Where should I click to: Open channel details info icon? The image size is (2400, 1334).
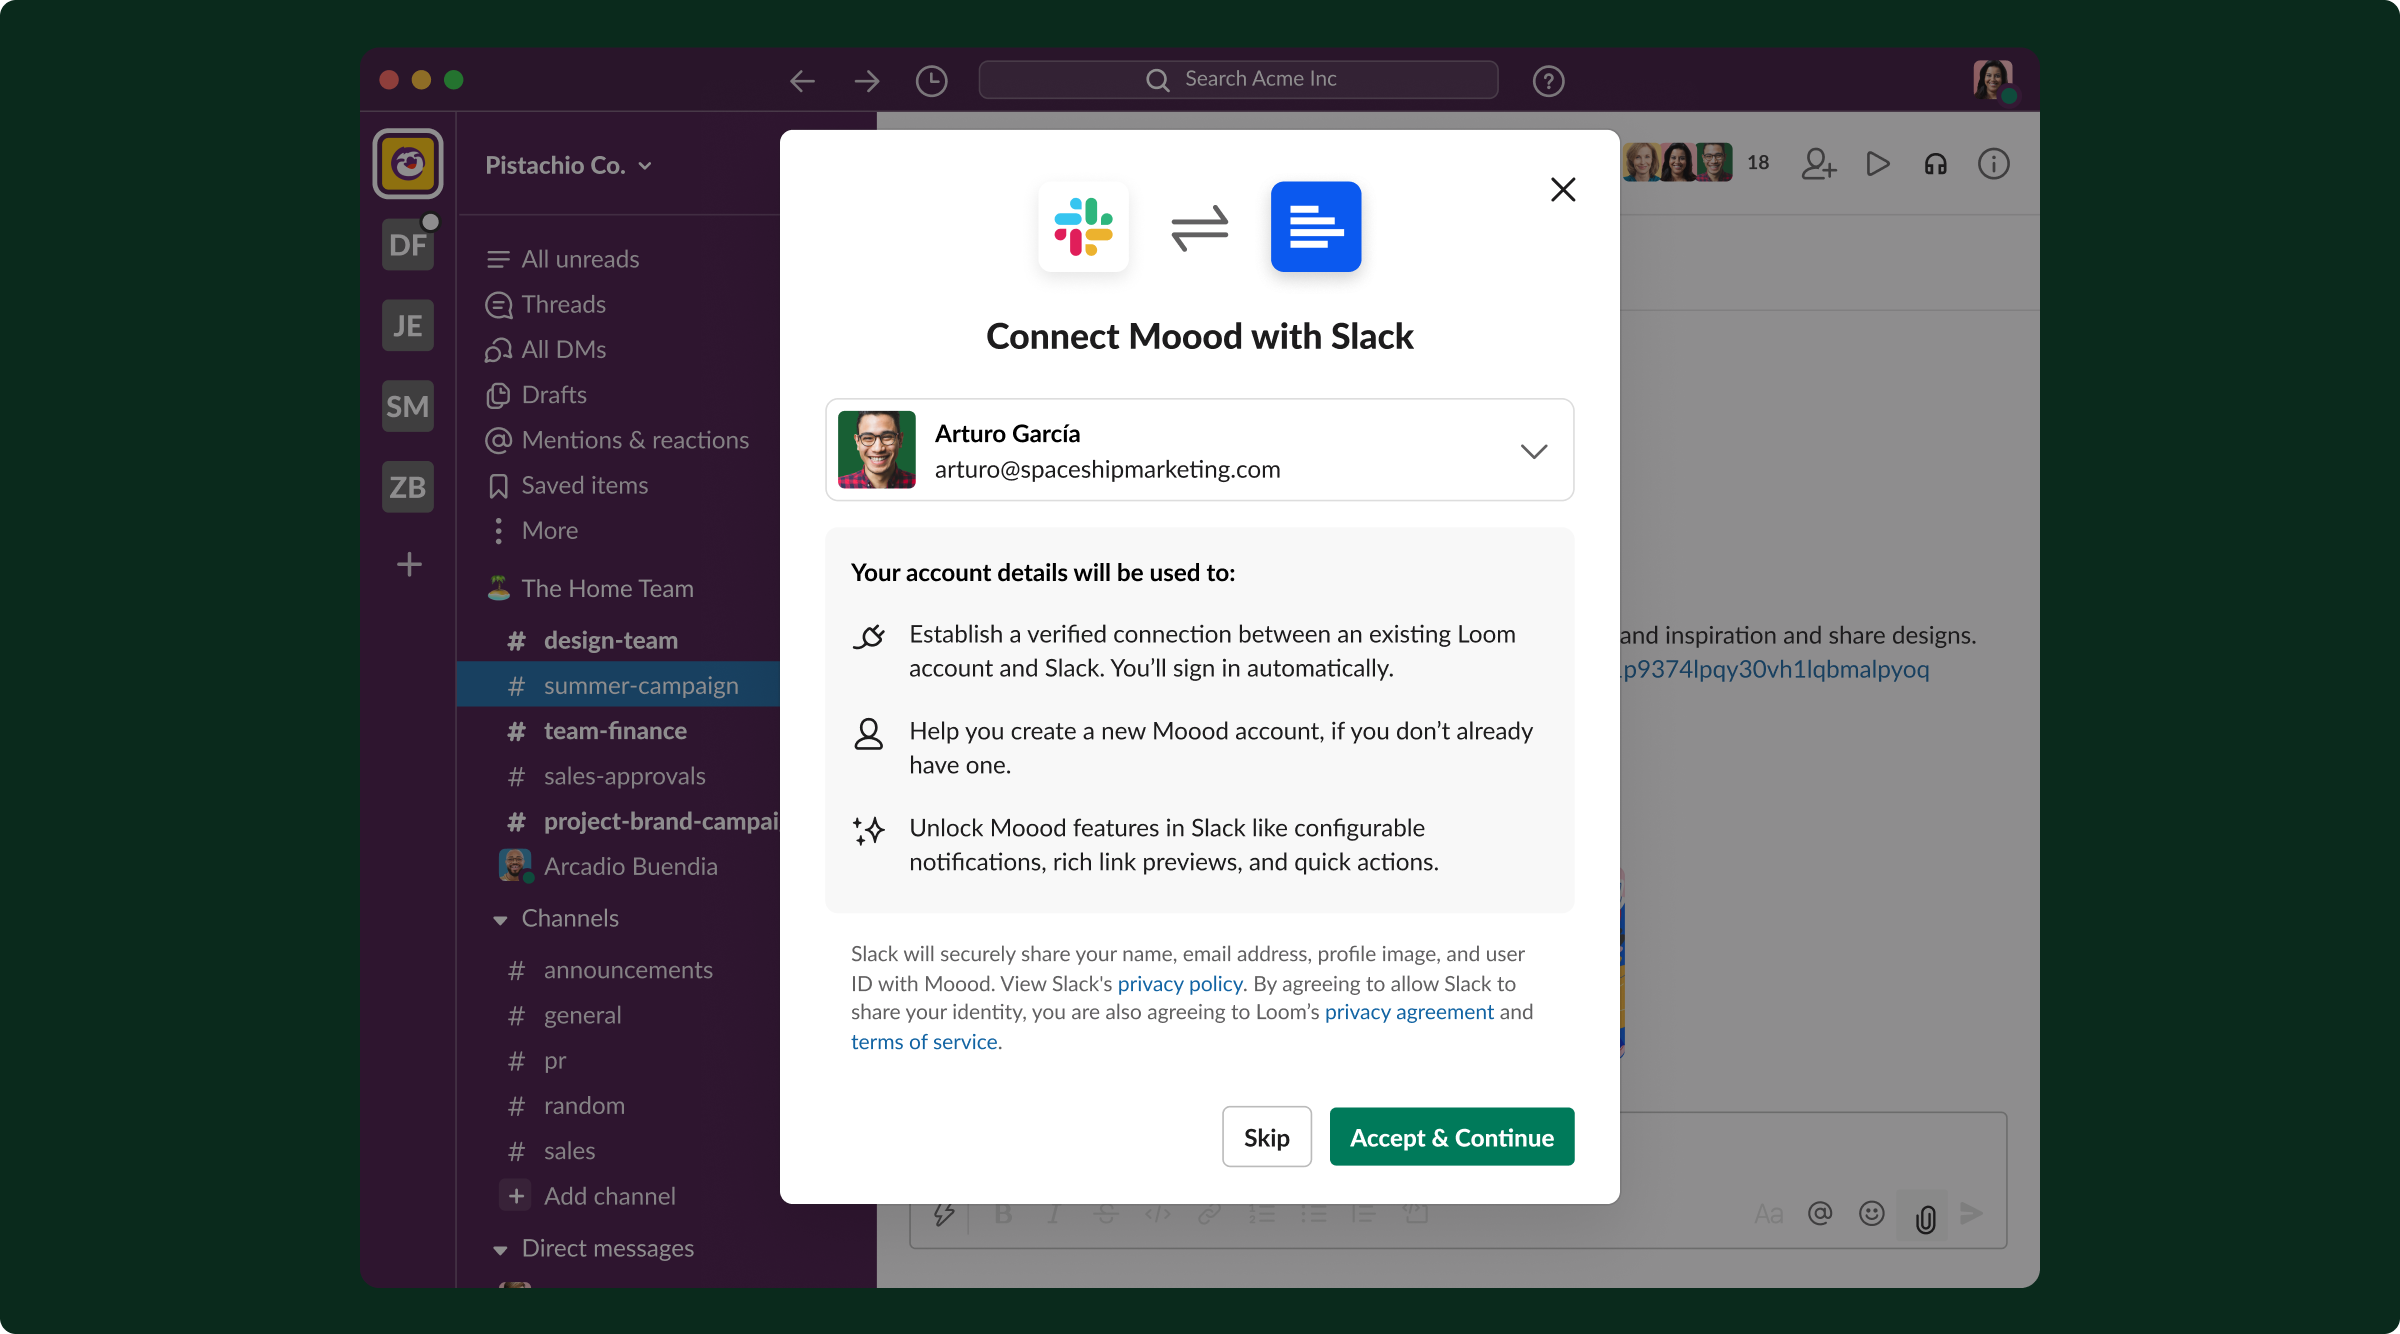1994,163
